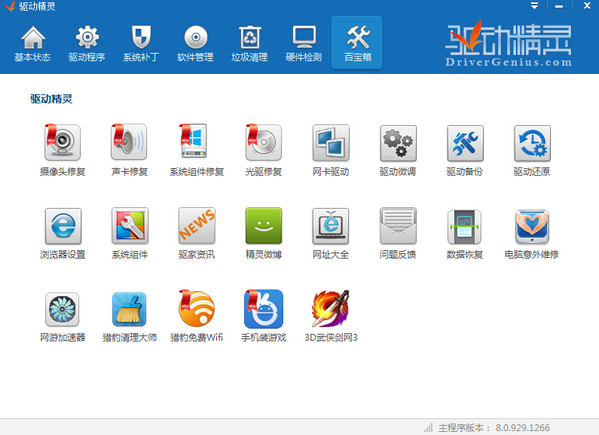Go to 基本状态 home tab
599x435 pixels.
[32, 43]
